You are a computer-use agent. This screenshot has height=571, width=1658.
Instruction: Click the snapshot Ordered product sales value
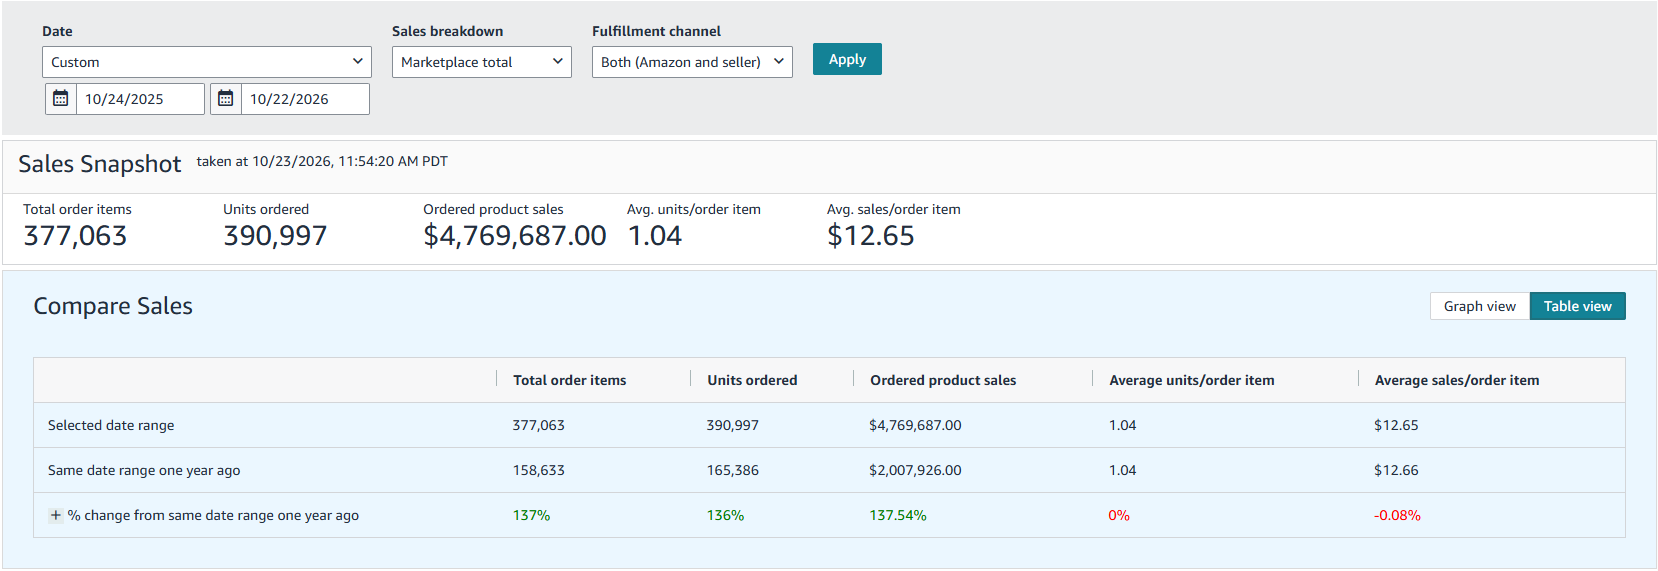click(515, 236)
